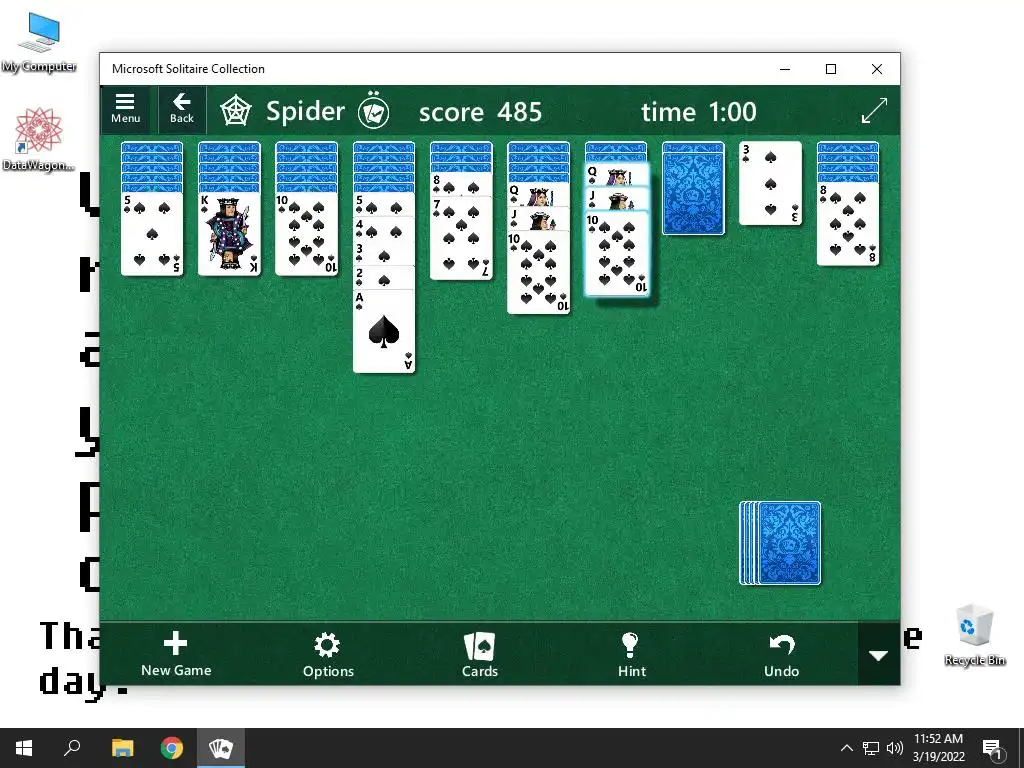Undo the last move

pos(782,654)
